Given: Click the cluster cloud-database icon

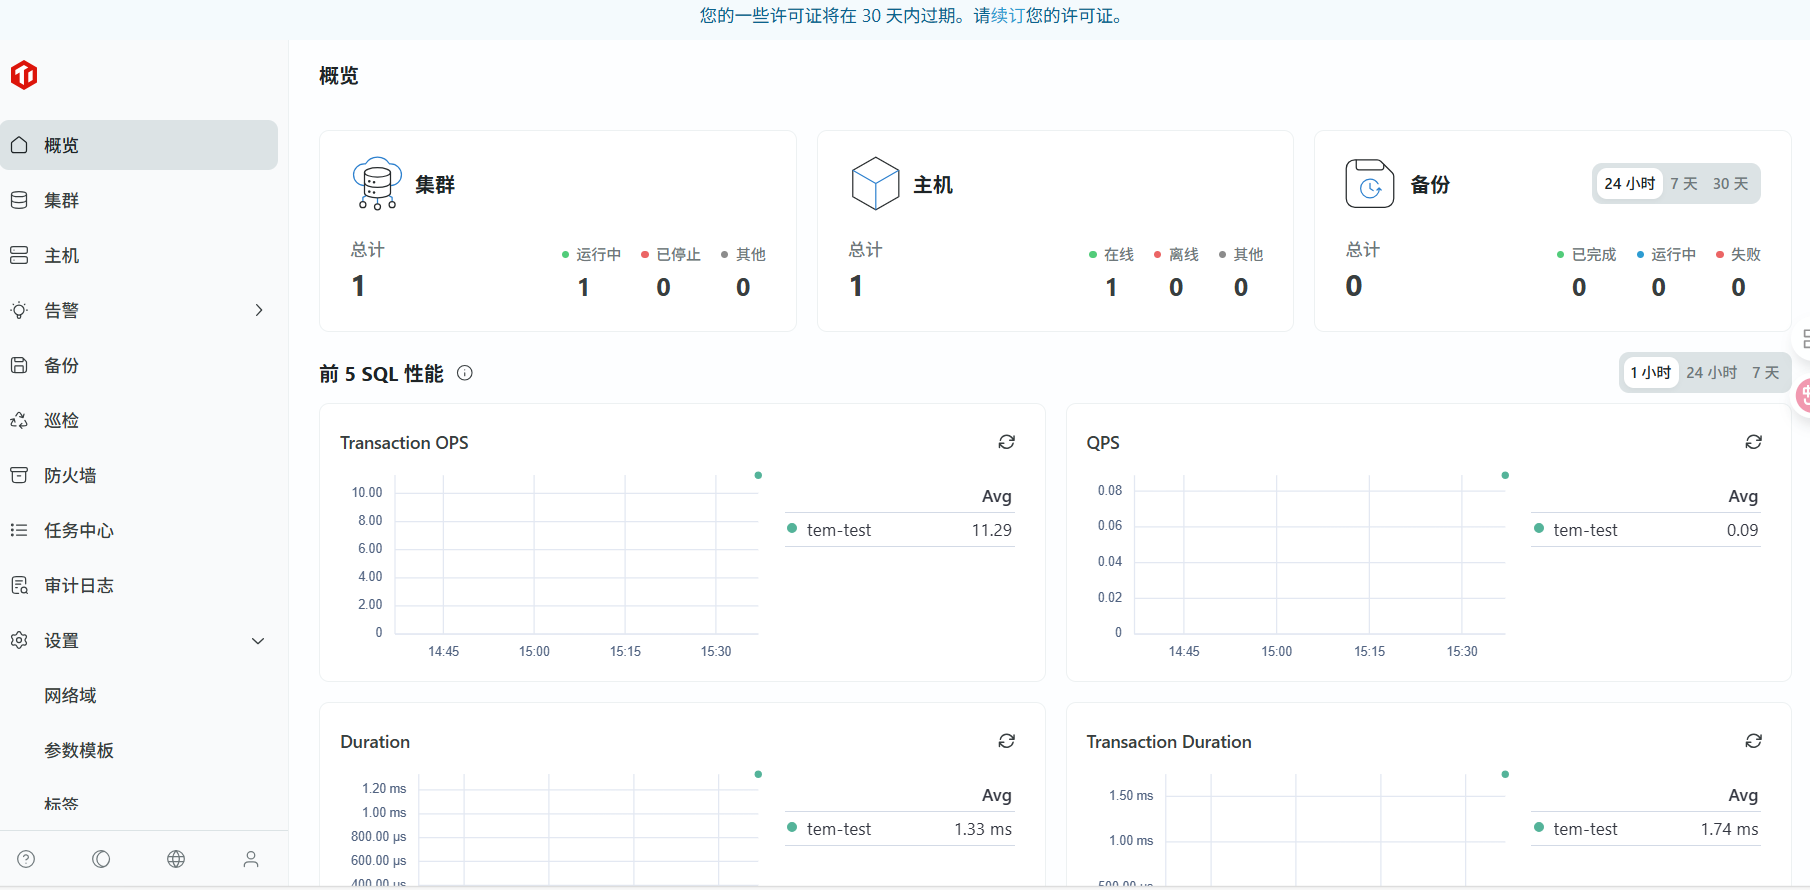Looking at the screenshot, I should click(377, 183).
